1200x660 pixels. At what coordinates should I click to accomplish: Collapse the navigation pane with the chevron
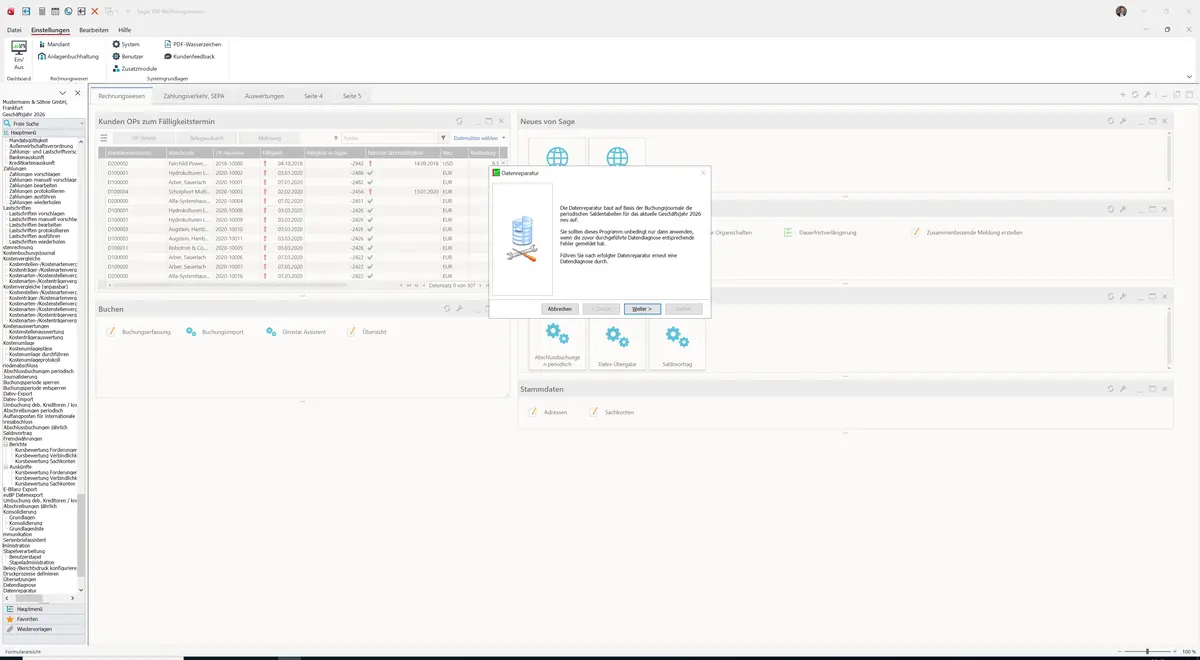click(63, 93)
